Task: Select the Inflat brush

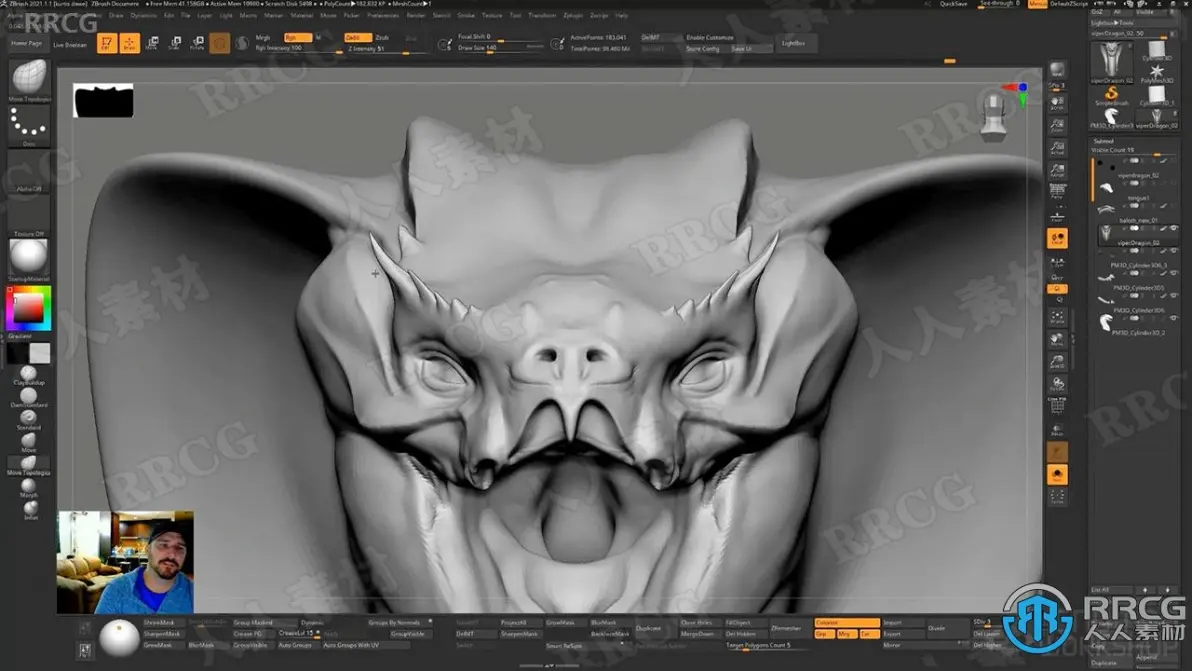Action: 30,509
